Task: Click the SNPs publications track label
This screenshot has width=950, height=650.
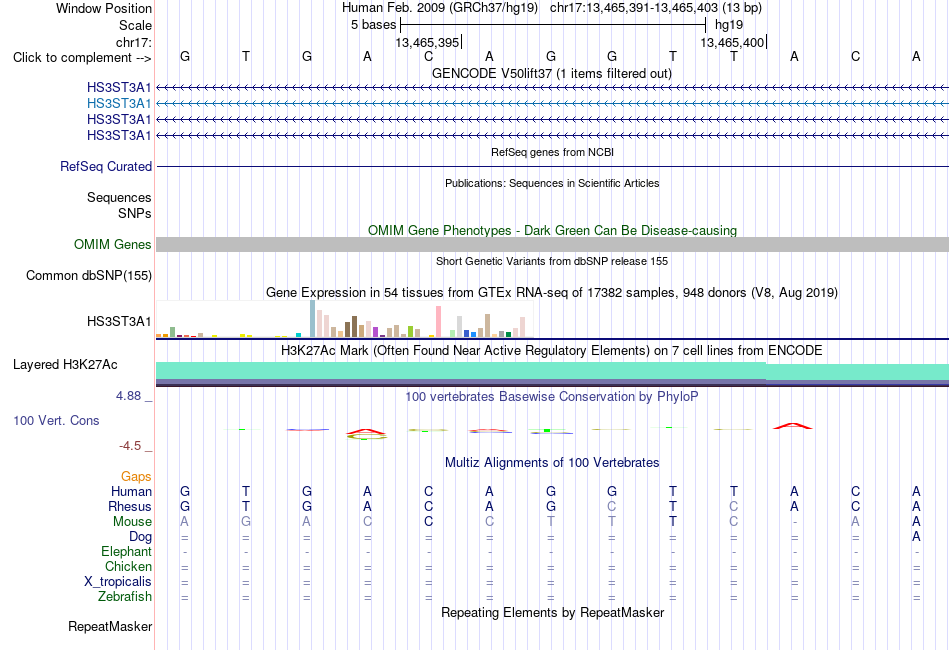Action: (x=135, y=213)
